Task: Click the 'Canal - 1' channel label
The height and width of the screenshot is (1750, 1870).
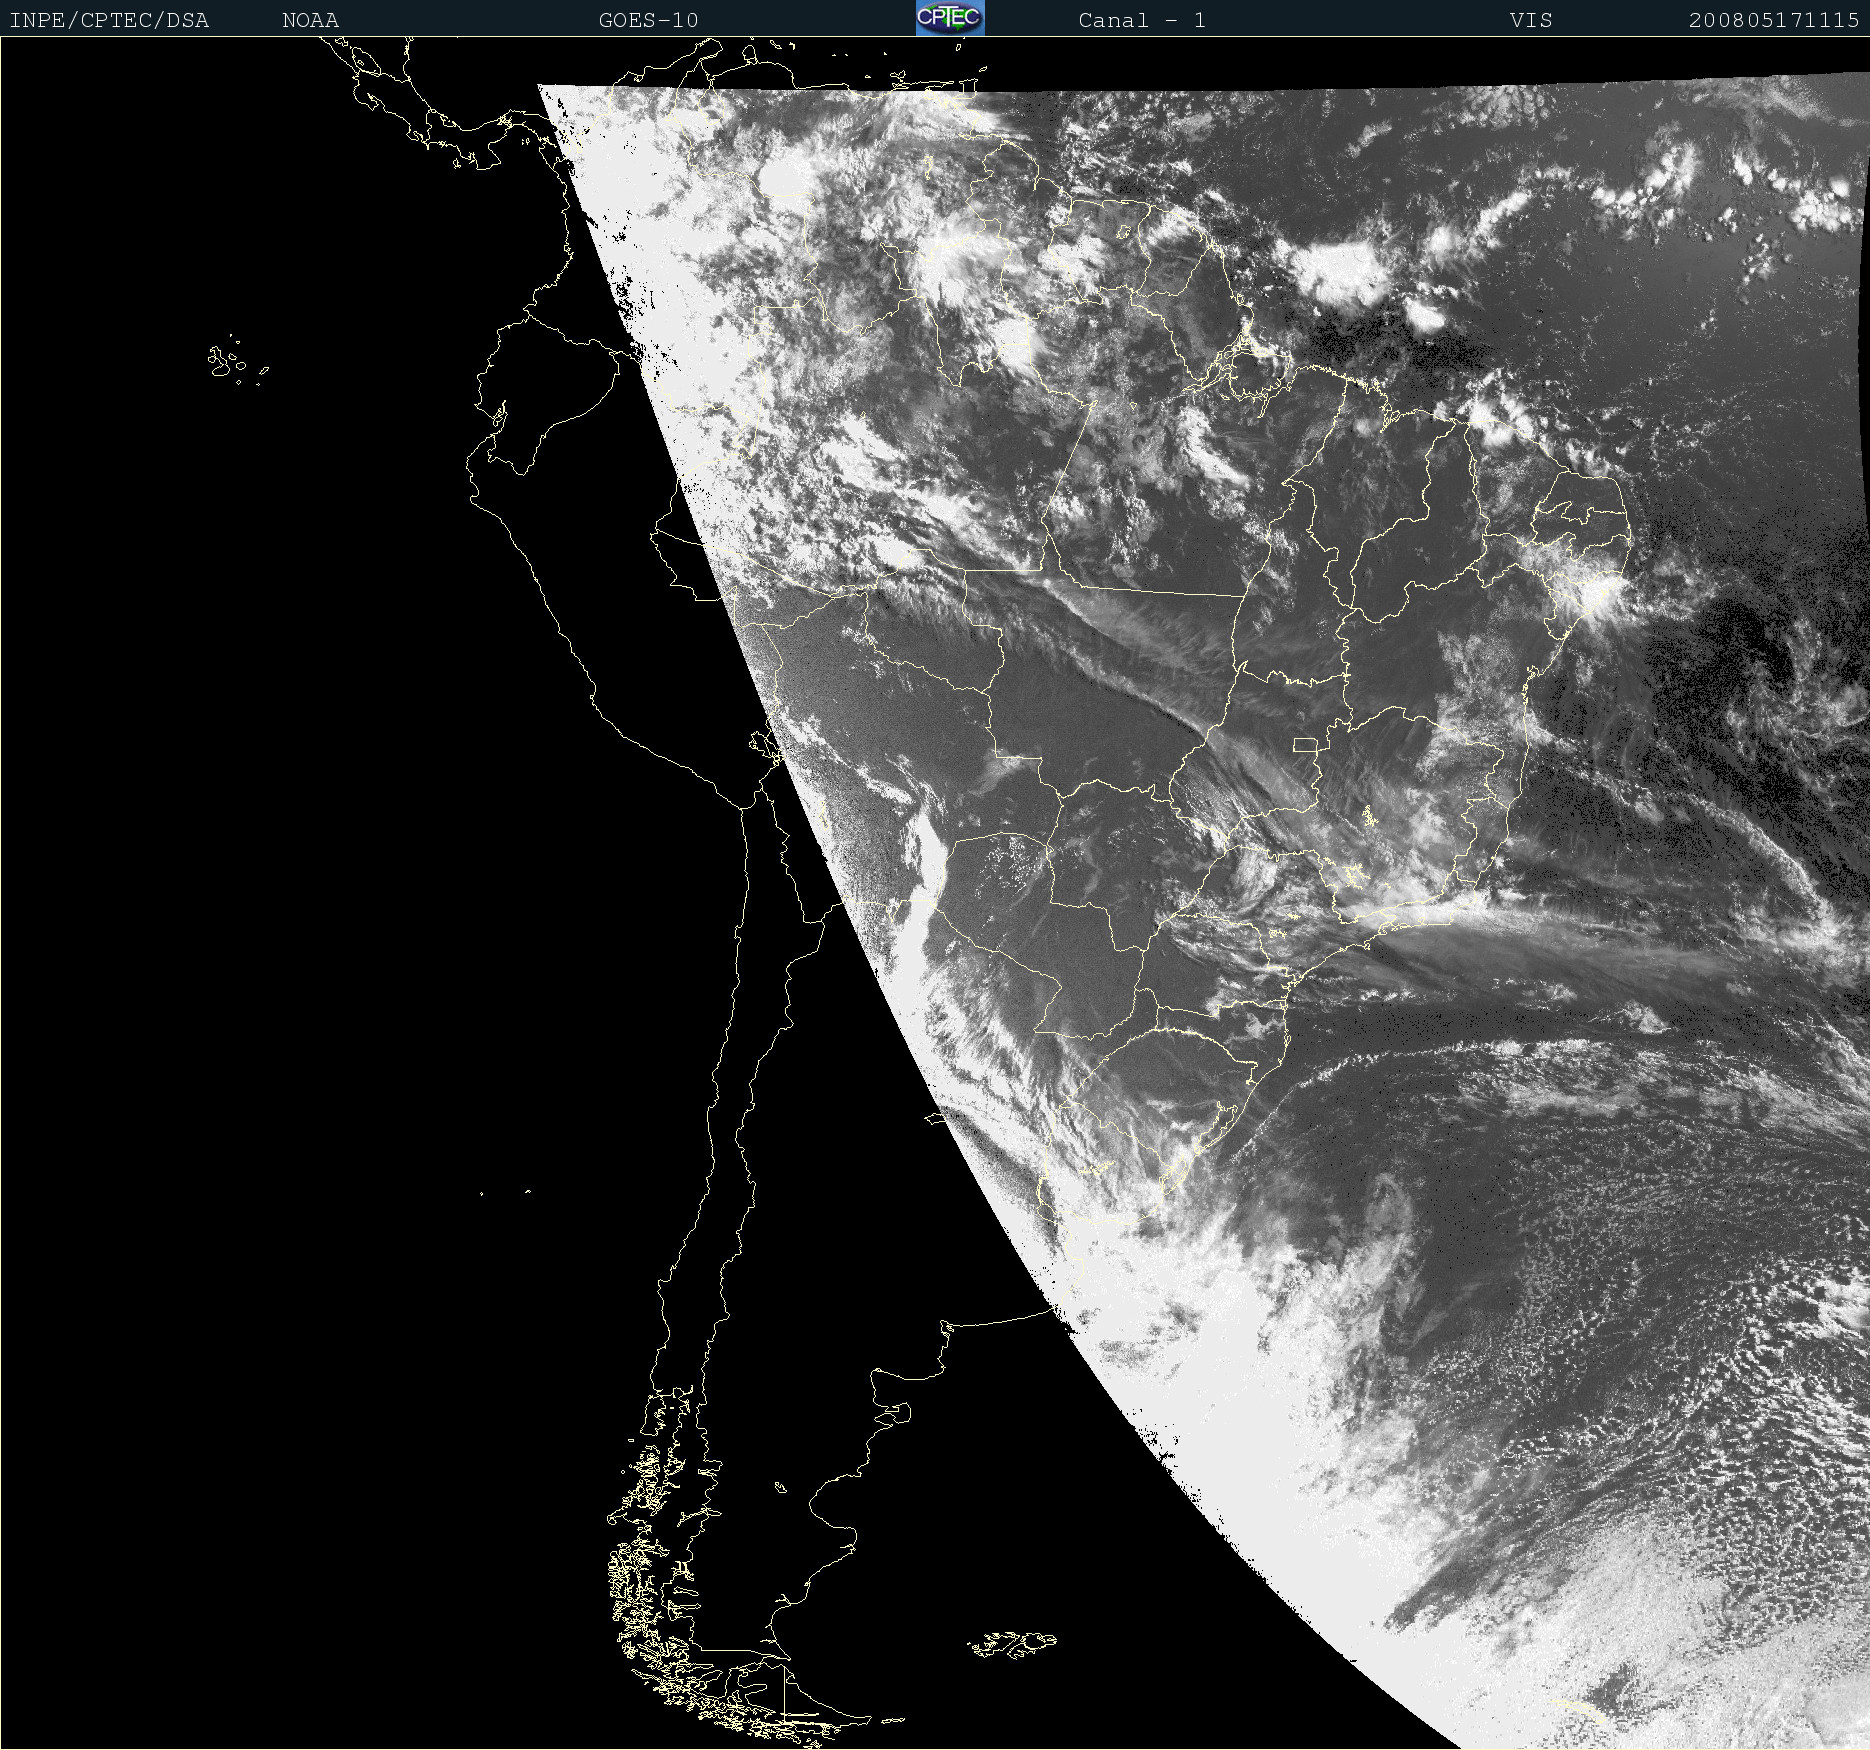Action: click(x=1142, y=20)
